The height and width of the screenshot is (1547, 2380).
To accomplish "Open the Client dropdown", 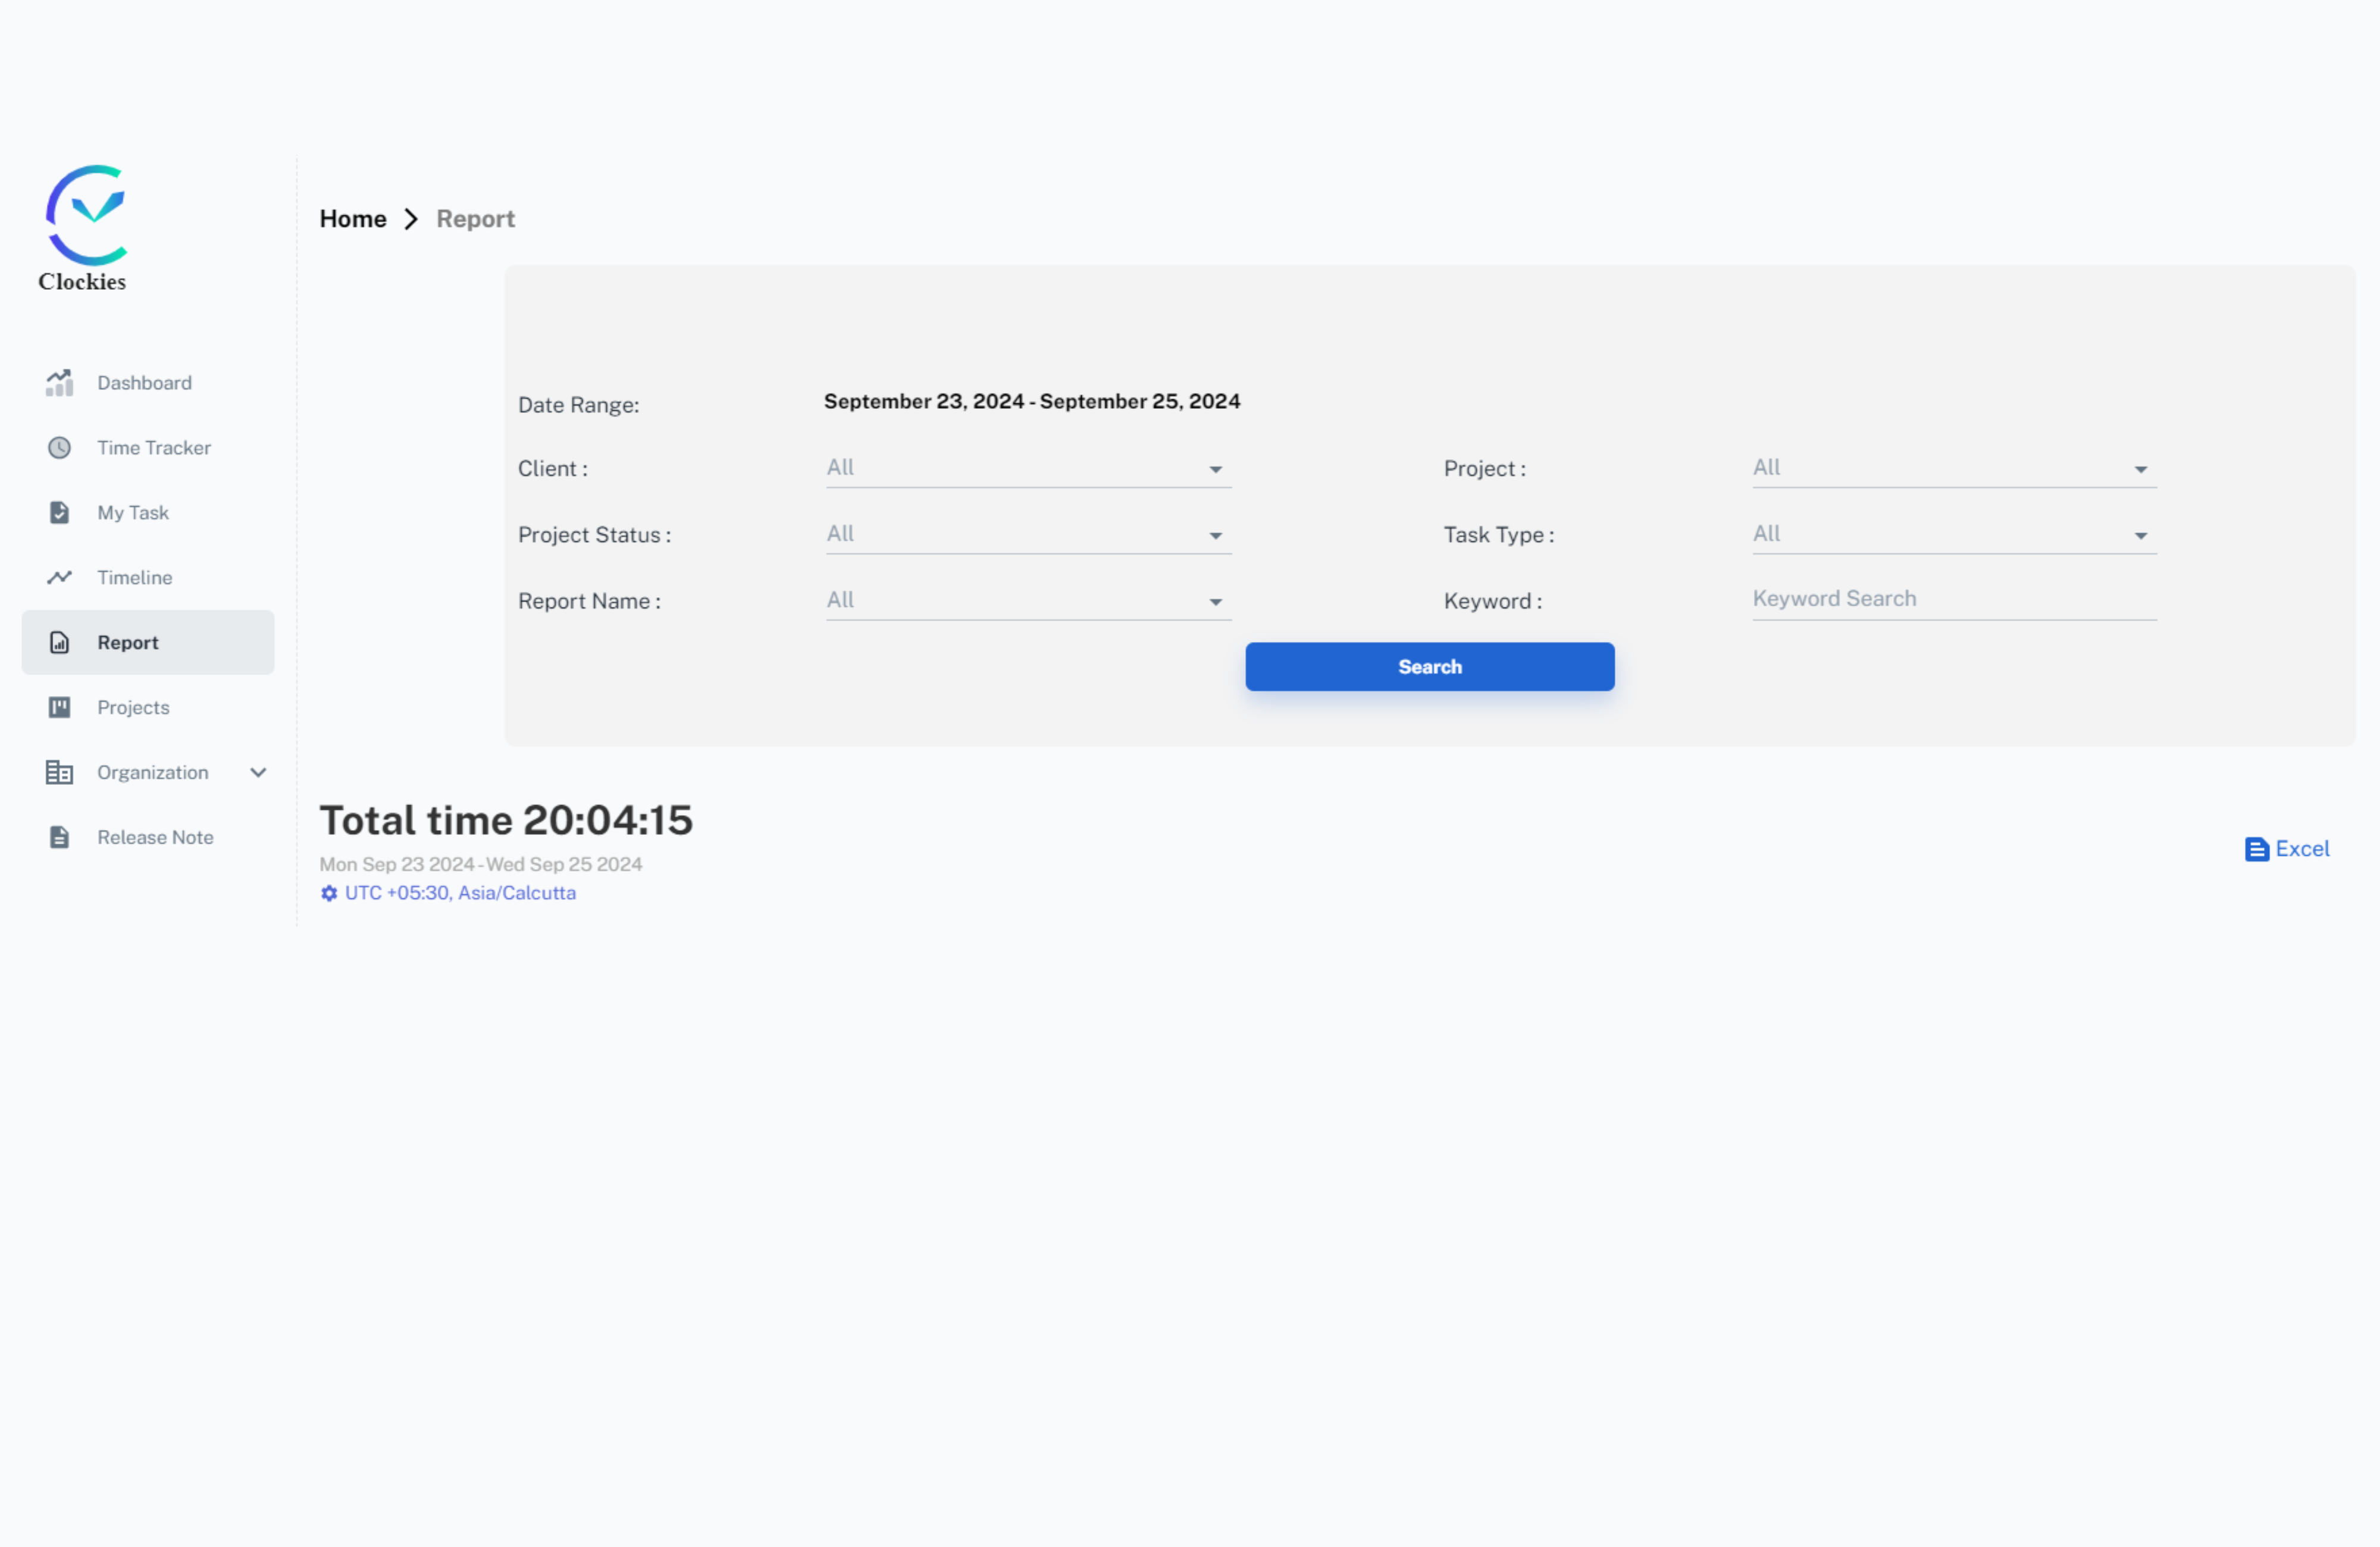I will coord(1028,468).
